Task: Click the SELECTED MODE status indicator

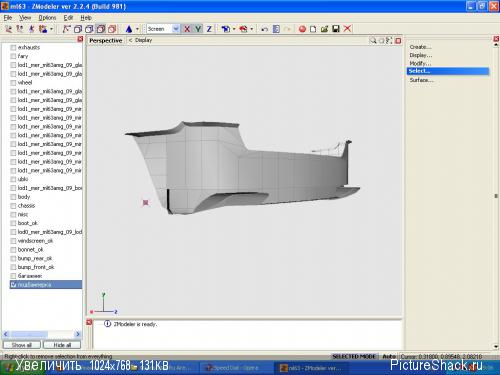Action: (354, 356)
